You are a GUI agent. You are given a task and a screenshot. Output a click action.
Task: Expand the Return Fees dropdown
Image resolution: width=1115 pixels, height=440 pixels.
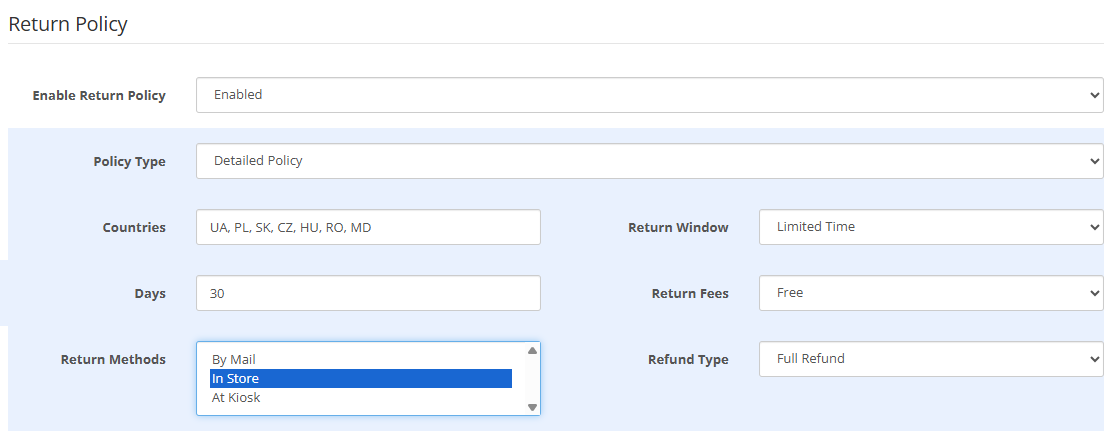(x=930, y=293)
